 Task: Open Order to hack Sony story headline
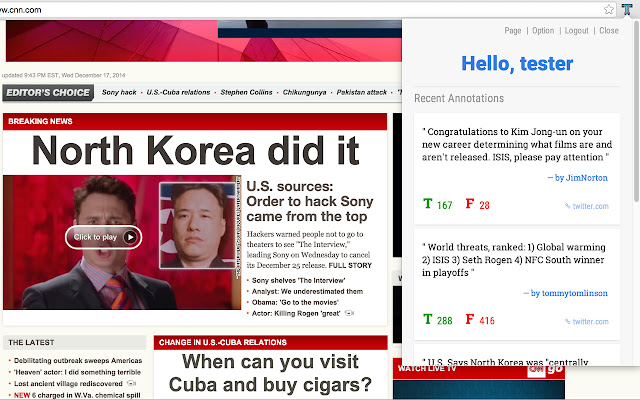(x=310, y=202)
